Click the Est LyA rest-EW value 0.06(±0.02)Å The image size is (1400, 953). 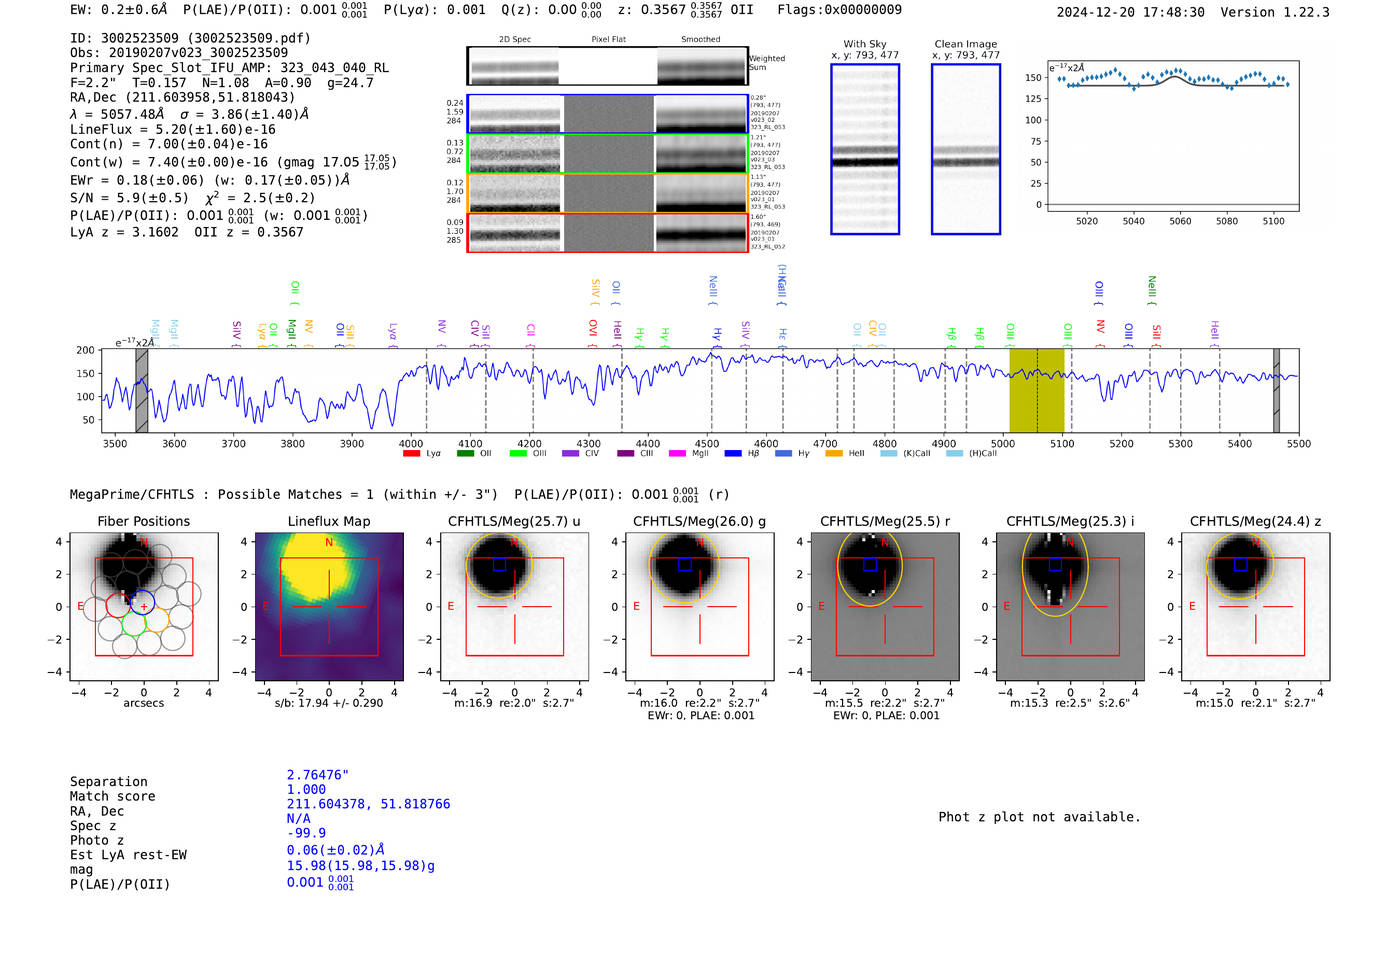coord(336,850)
